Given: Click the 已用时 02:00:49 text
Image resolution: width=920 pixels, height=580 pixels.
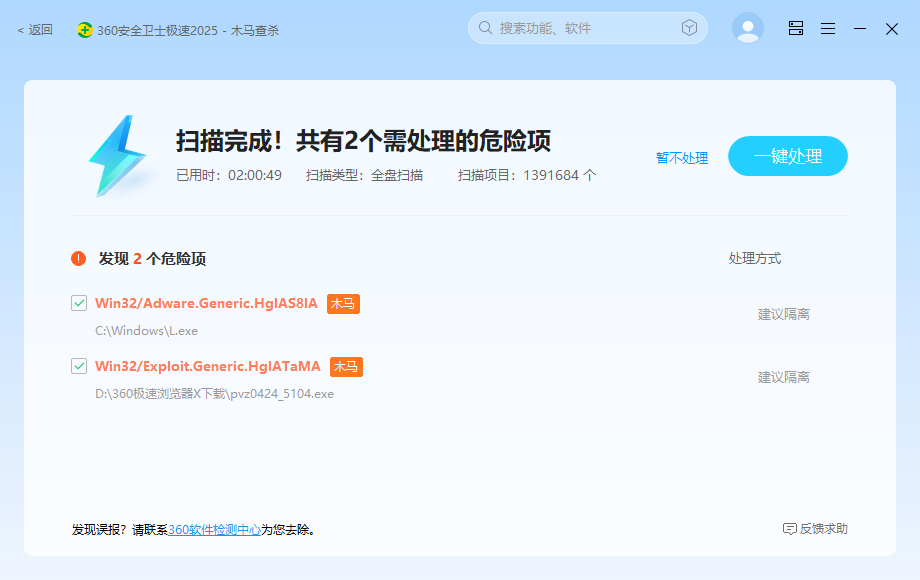Looking at the screenshot, I should [x=229, y=175].
